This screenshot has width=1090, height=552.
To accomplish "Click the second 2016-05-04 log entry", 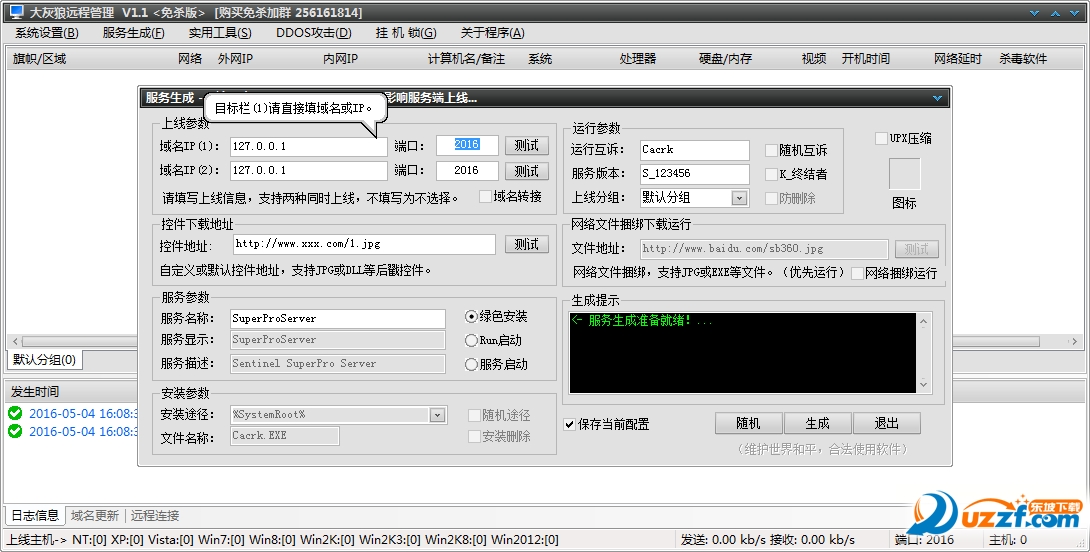I will point(83,432).
